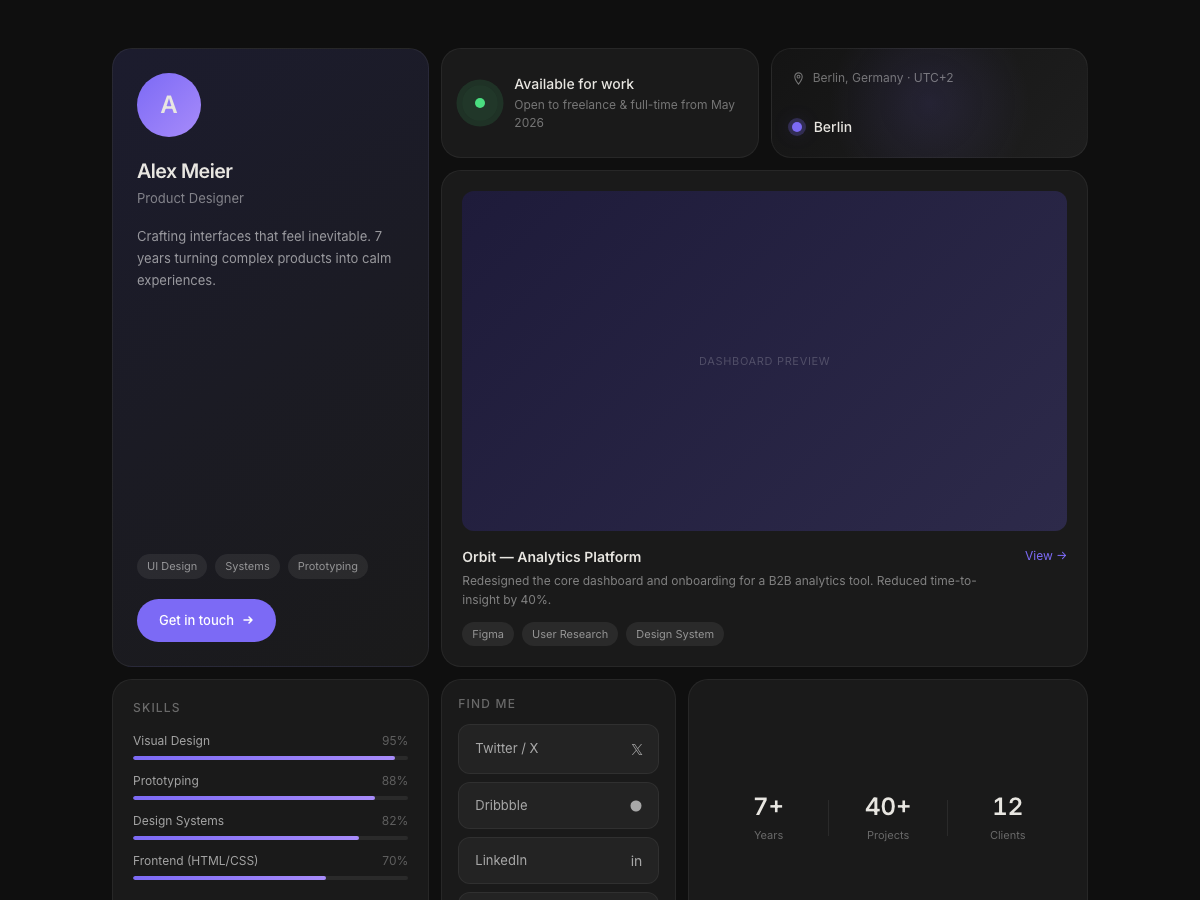Viewport: 1200px width, 900px height.
Task: Click the avatar circle with letter A
Action: [x=169, y=105]
